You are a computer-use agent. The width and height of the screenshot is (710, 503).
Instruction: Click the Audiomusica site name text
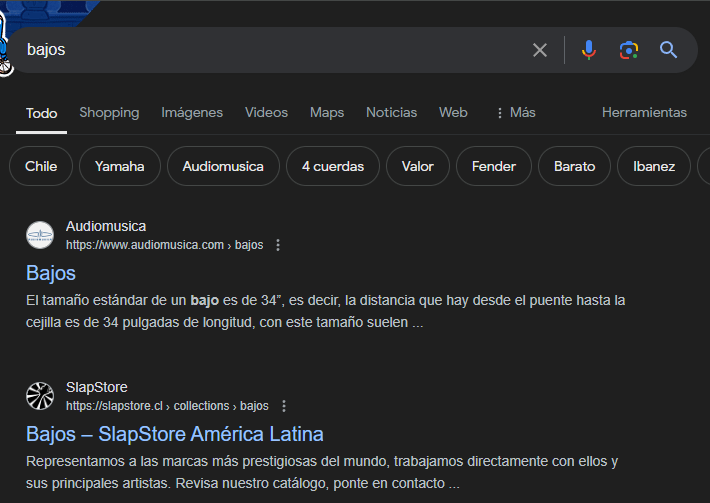(x=106, y=226)
